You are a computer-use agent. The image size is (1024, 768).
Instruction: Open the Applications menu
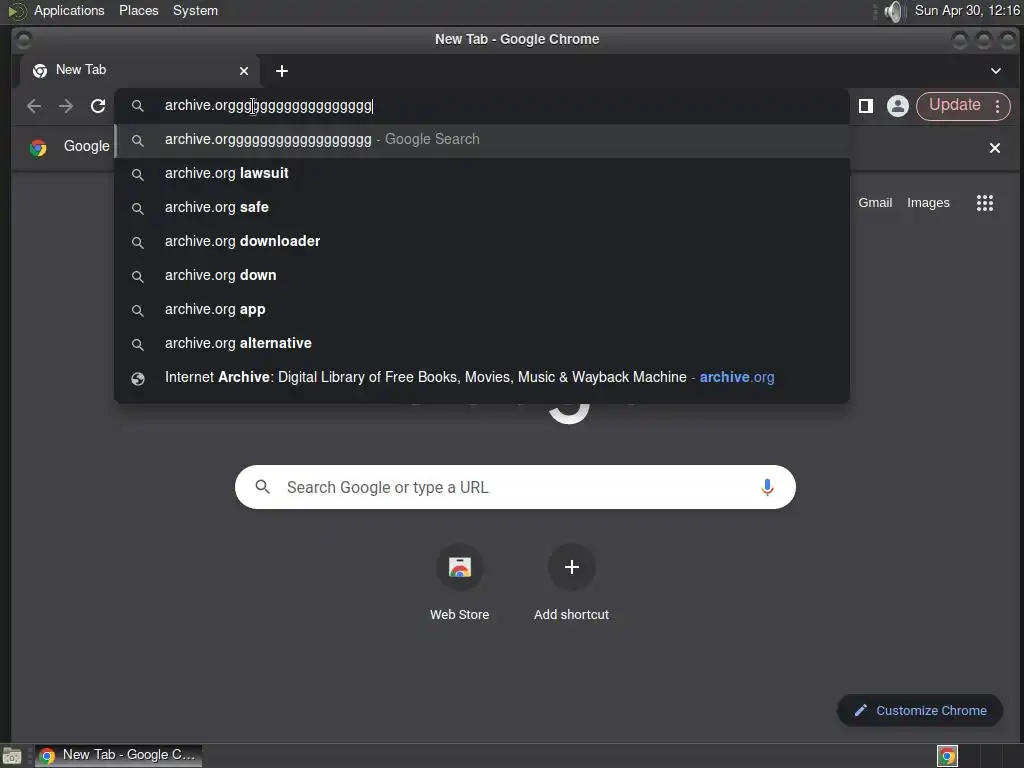point(69,10)
